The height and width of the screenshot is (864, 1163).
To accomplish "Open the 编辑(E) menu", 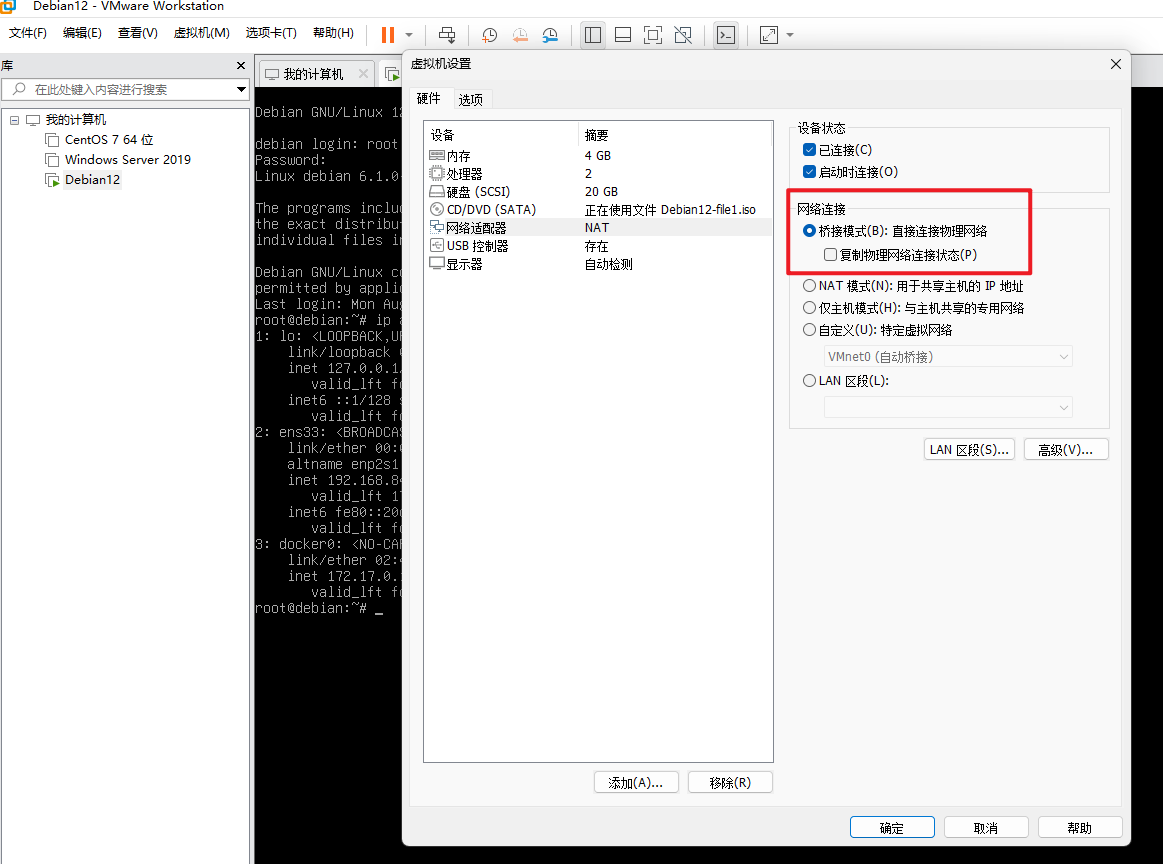I will [82, 33].
